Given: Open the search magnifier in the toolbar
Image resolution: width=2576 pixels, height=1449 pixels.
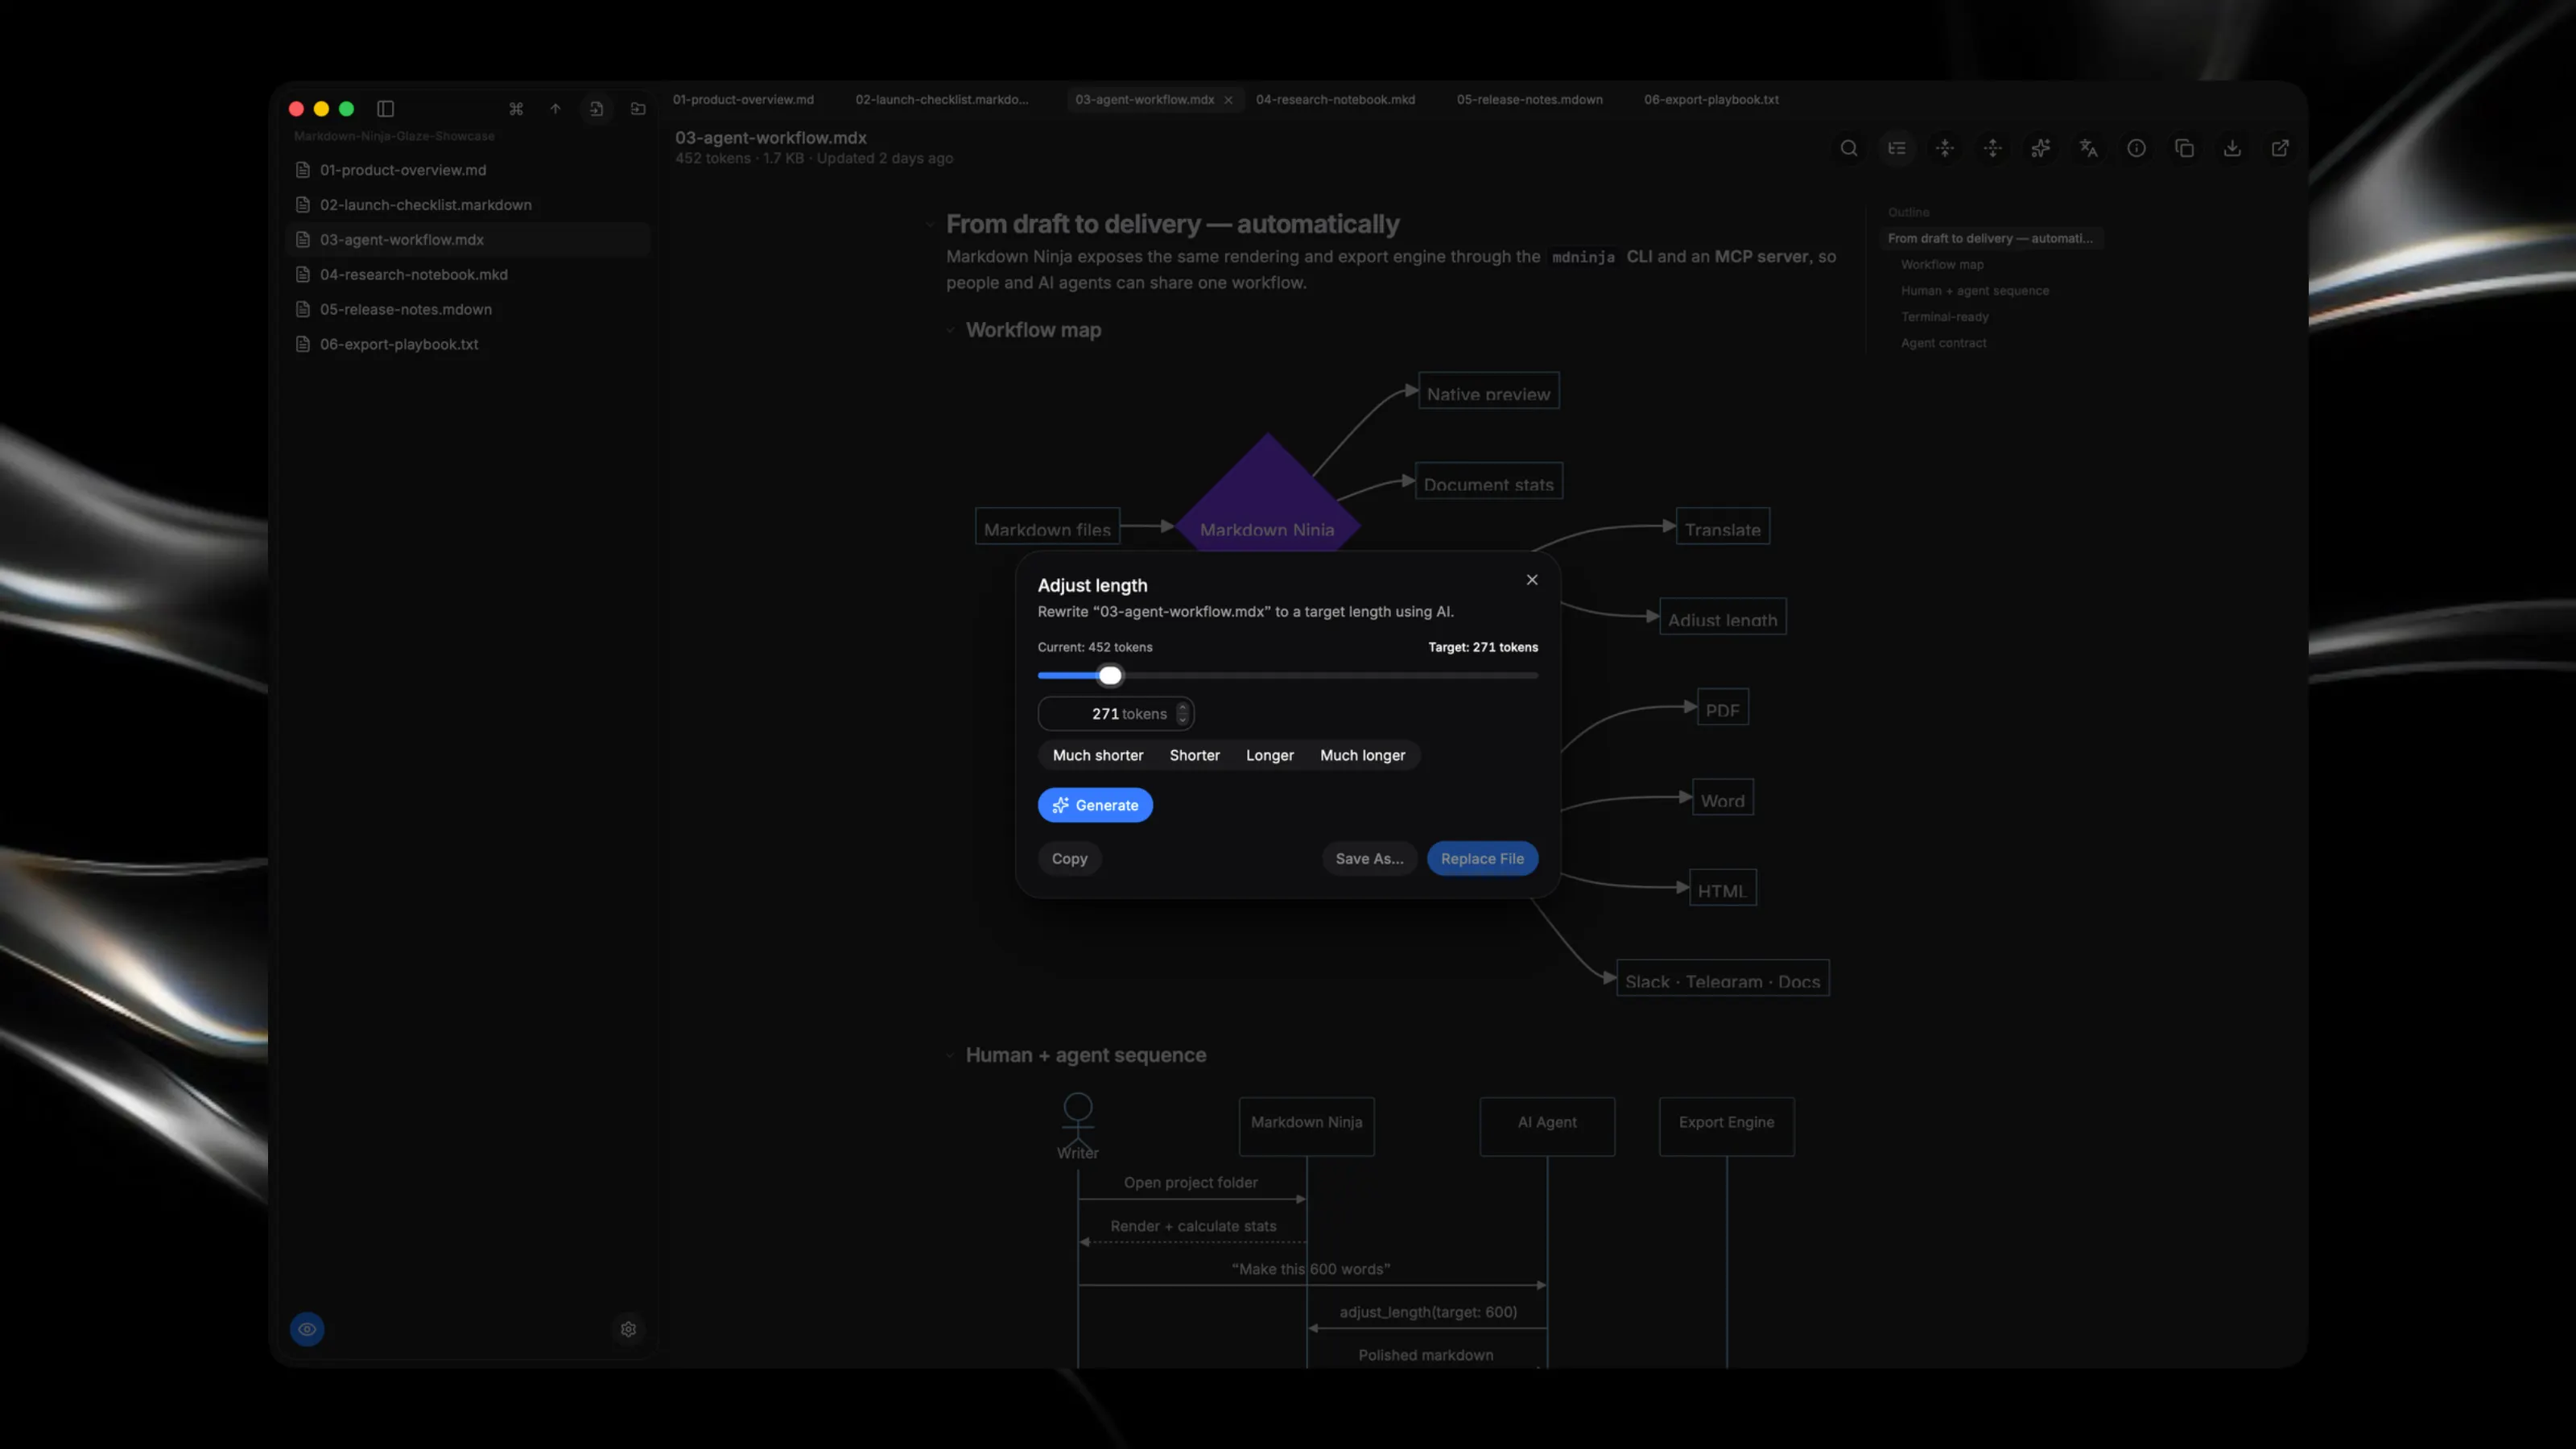Looking at the screenshot, I should [x=1848, y=148].
